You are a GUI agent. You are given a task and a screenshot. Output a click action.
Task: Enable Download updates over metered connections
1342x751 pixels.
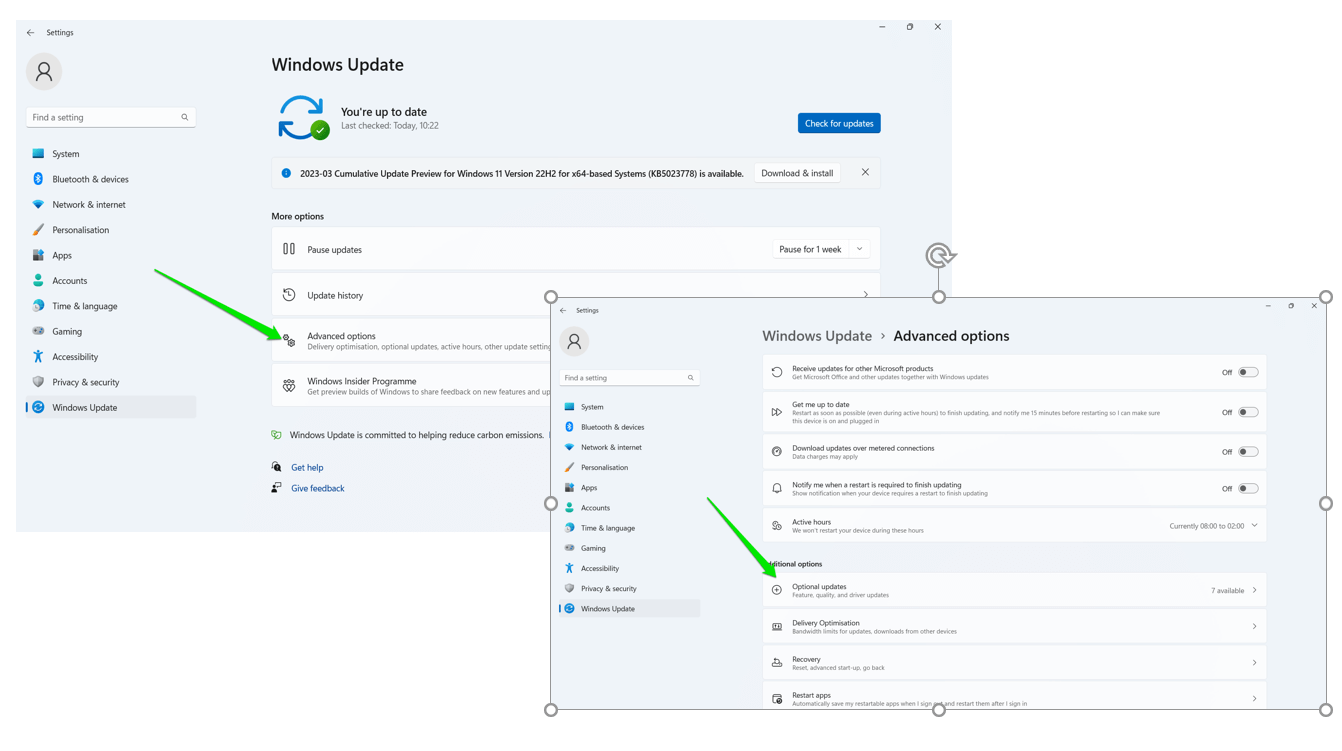[1248, 452]
